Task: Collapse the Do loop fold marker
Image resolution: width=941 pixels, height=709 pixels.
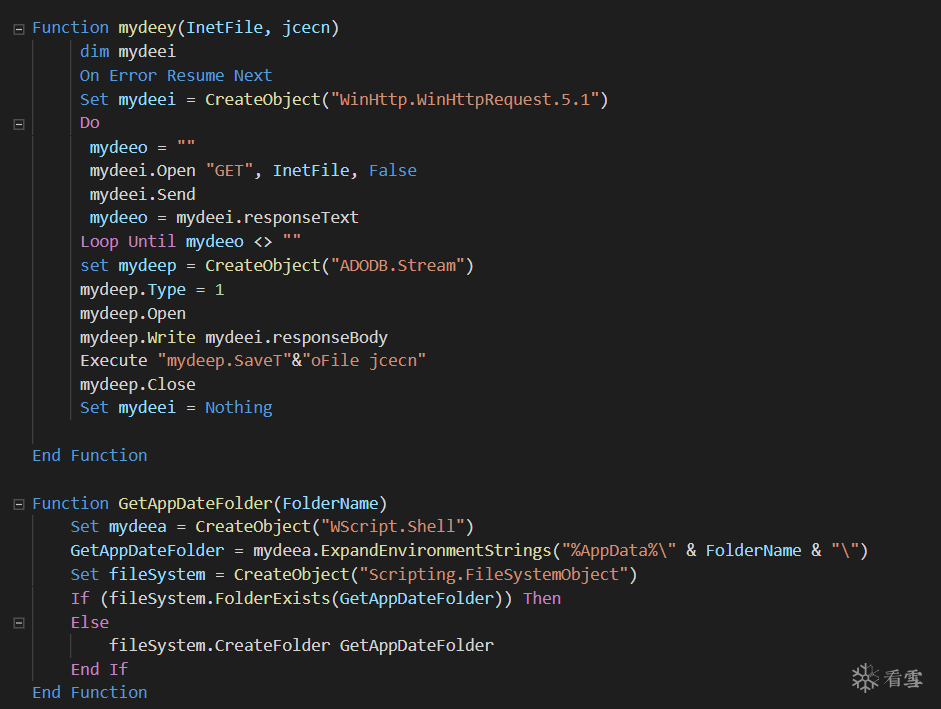Action: click(19, 124)
